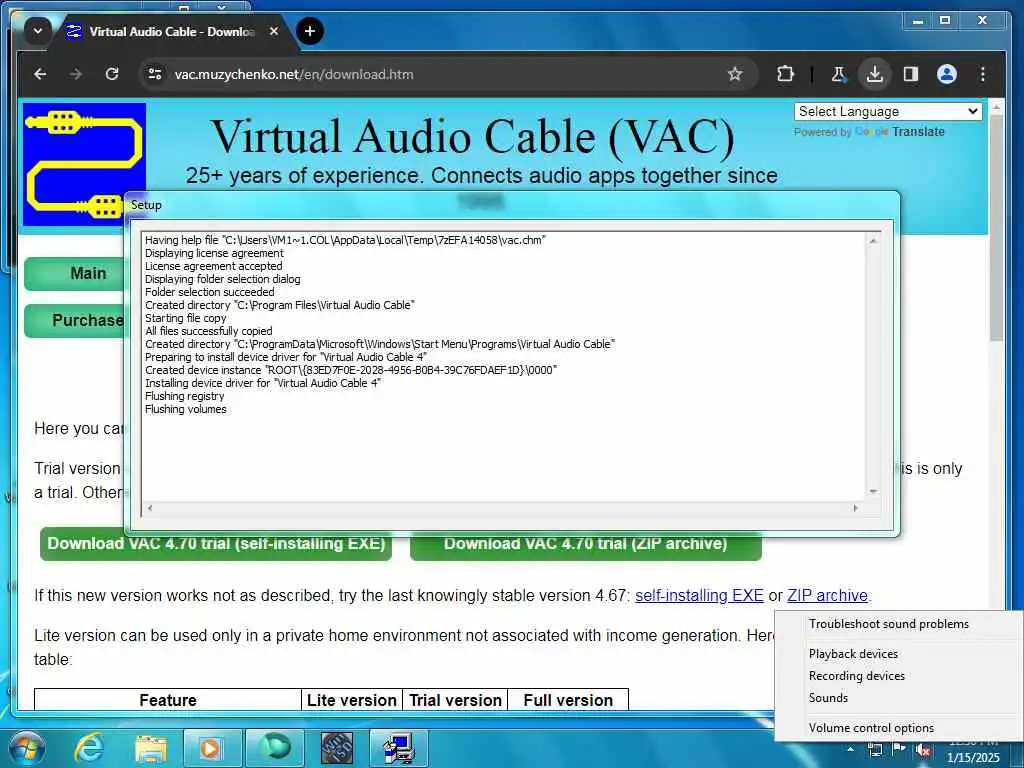The height and width of the screenshot is (768, 1024).
Task: Click the web page vertical scrollbar thumb
Action: pos(995,229)
